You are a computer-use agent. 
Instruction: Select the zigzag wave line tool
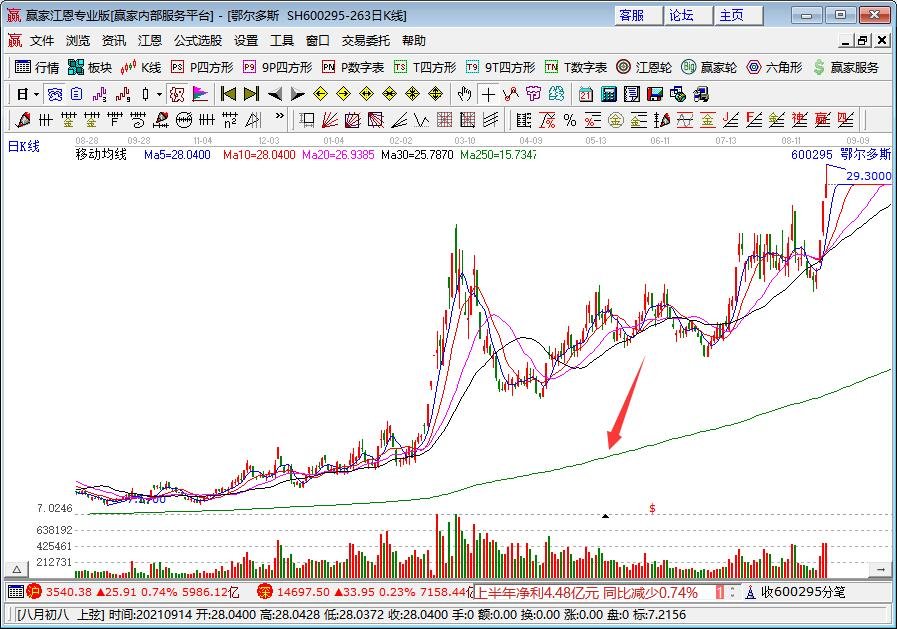point(422,120)
